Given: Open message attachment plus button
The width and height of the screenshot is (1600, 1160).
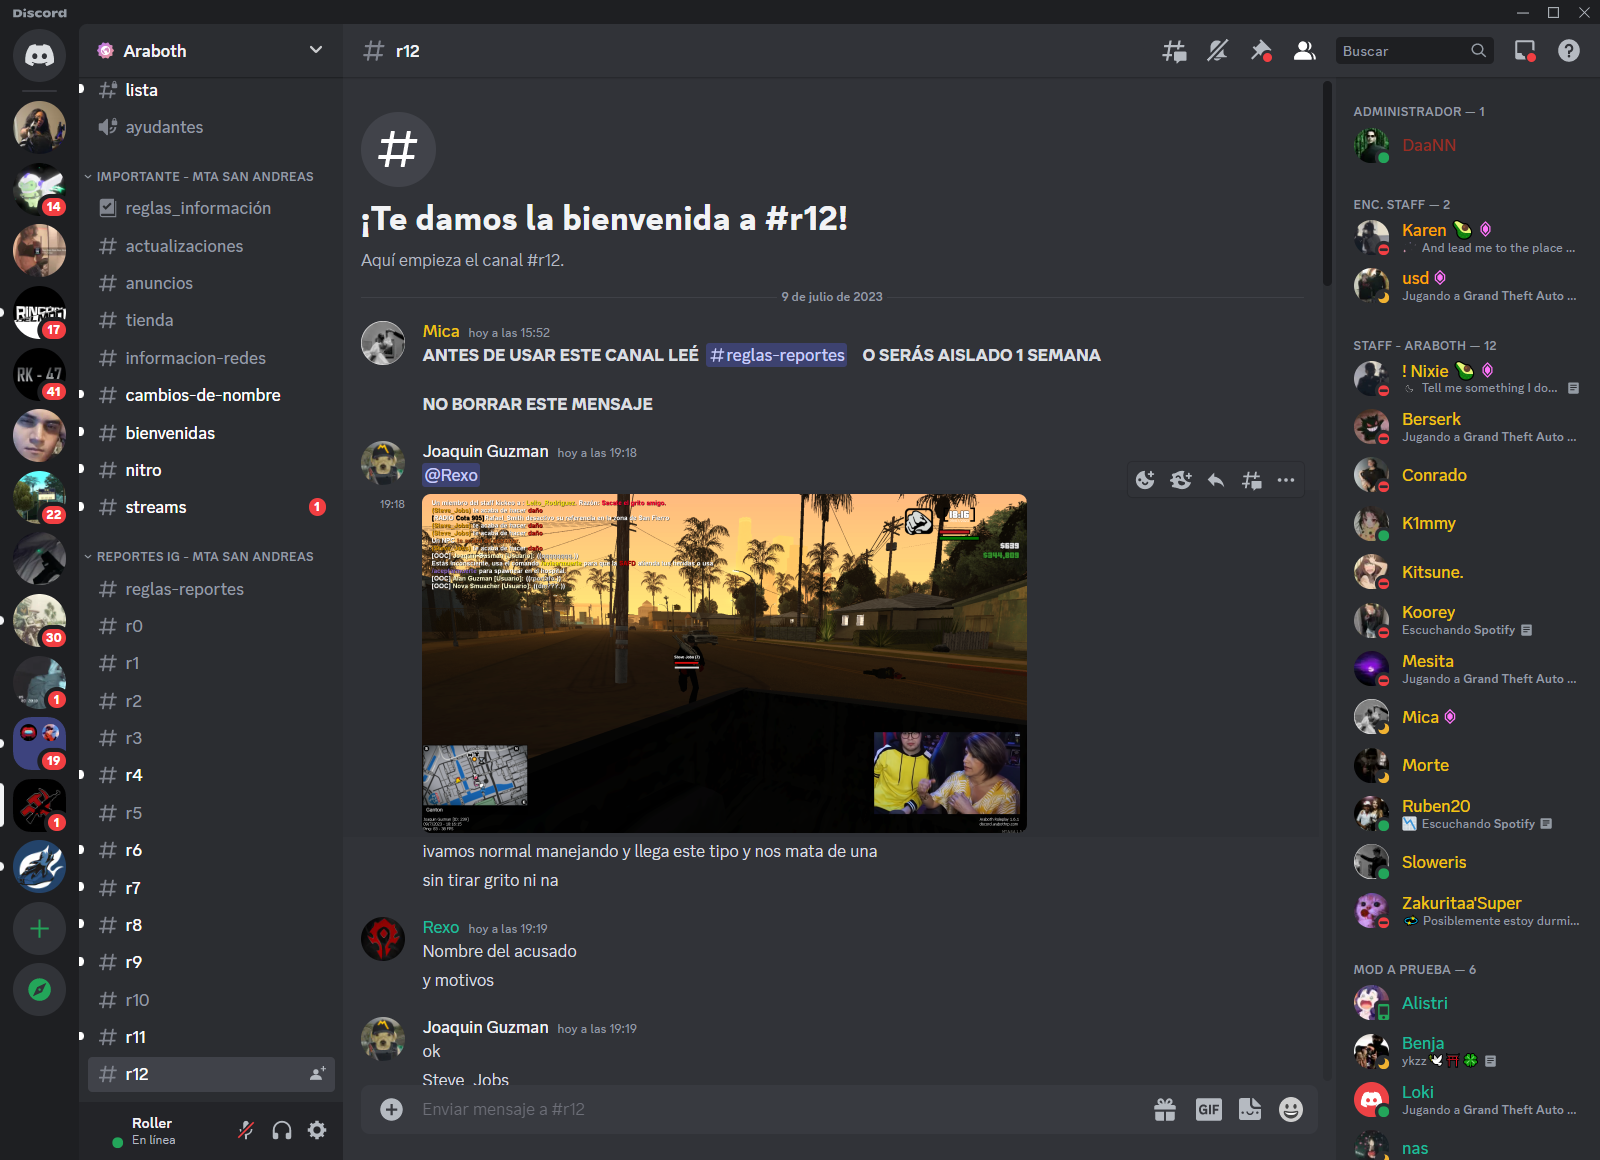Looking at the screenshot, I should 391,1109.
